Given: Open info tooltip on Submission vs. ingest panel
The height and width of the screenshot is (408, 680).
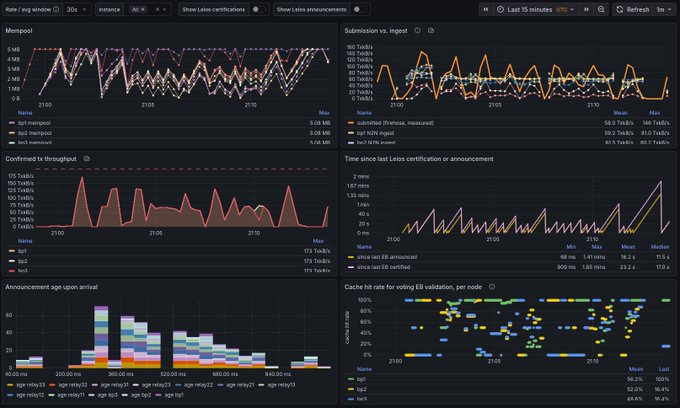Looking at the screenshot, I should pyautogui.click(x=417, y=30).
